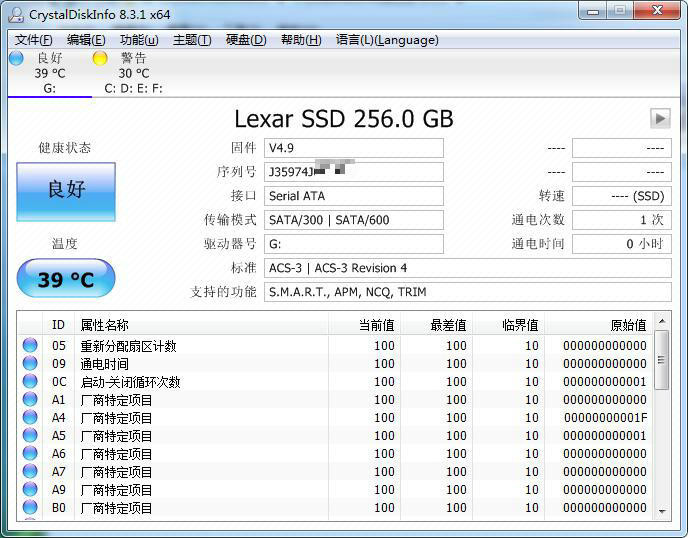Click the blue orb in row A4
688x538 pixels.
30,418
